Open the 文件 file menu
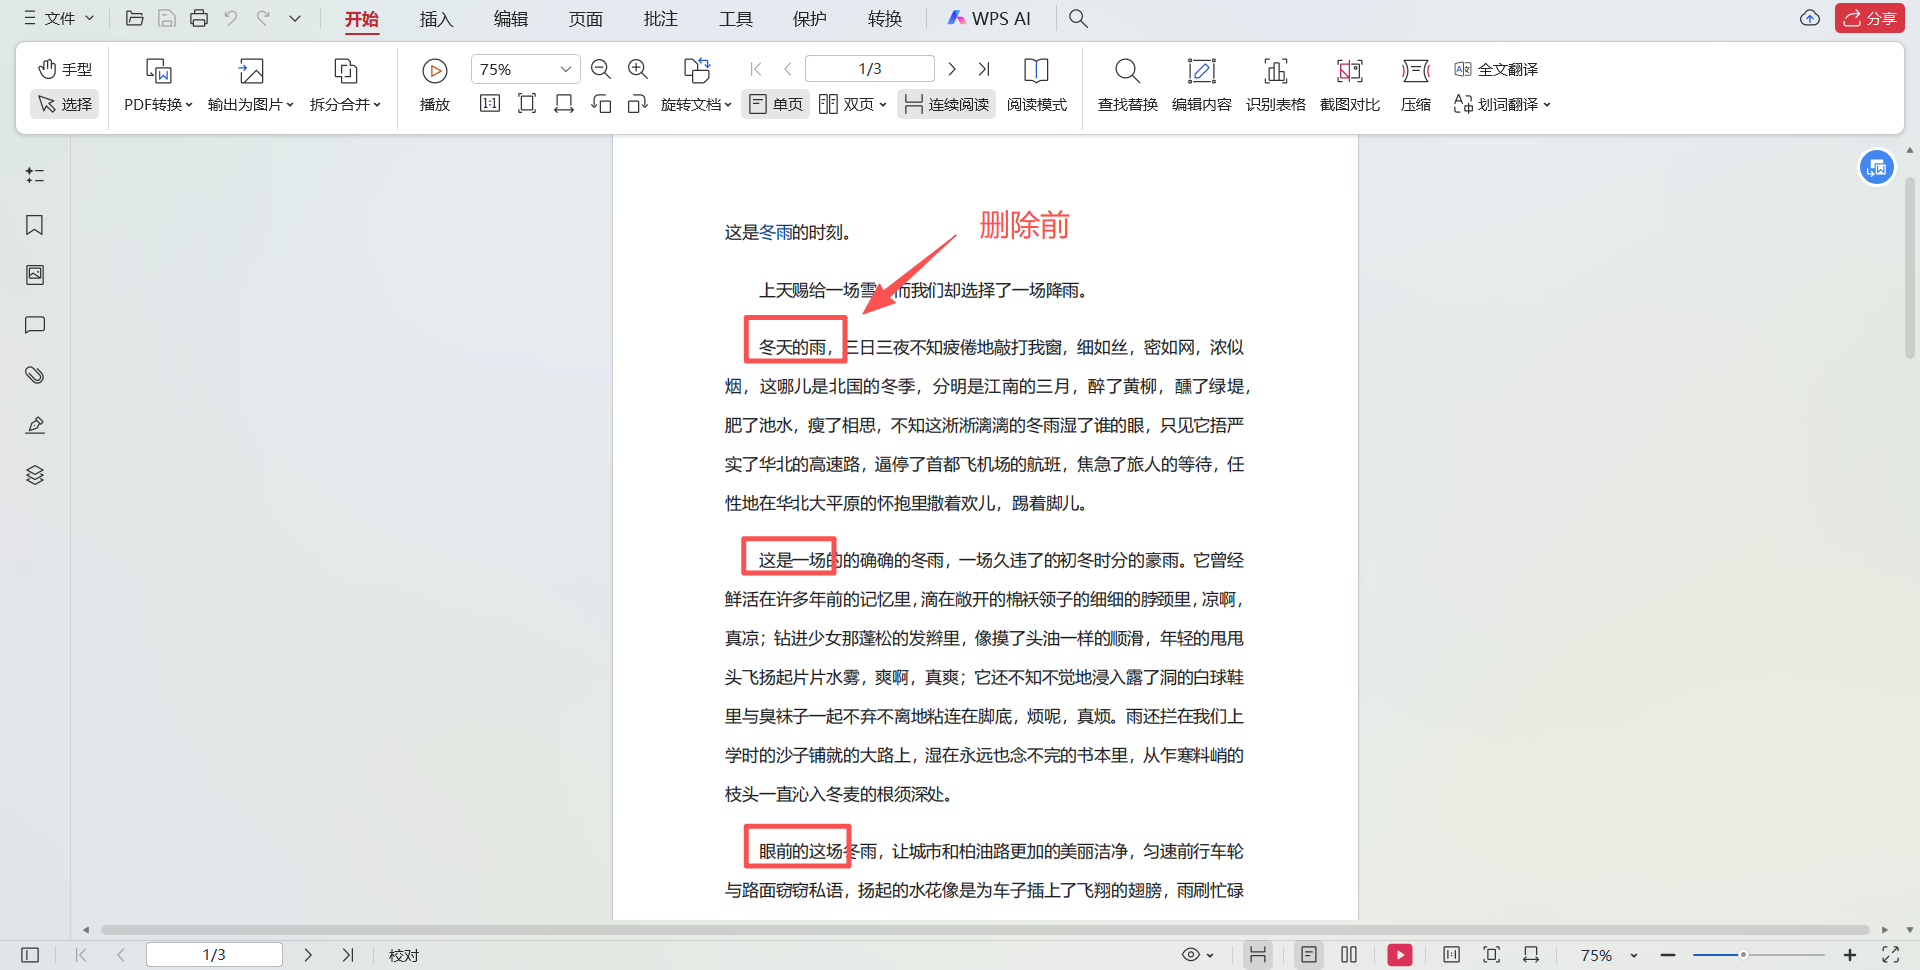This screenshot has height=970, width=1920. coord(57,18)
